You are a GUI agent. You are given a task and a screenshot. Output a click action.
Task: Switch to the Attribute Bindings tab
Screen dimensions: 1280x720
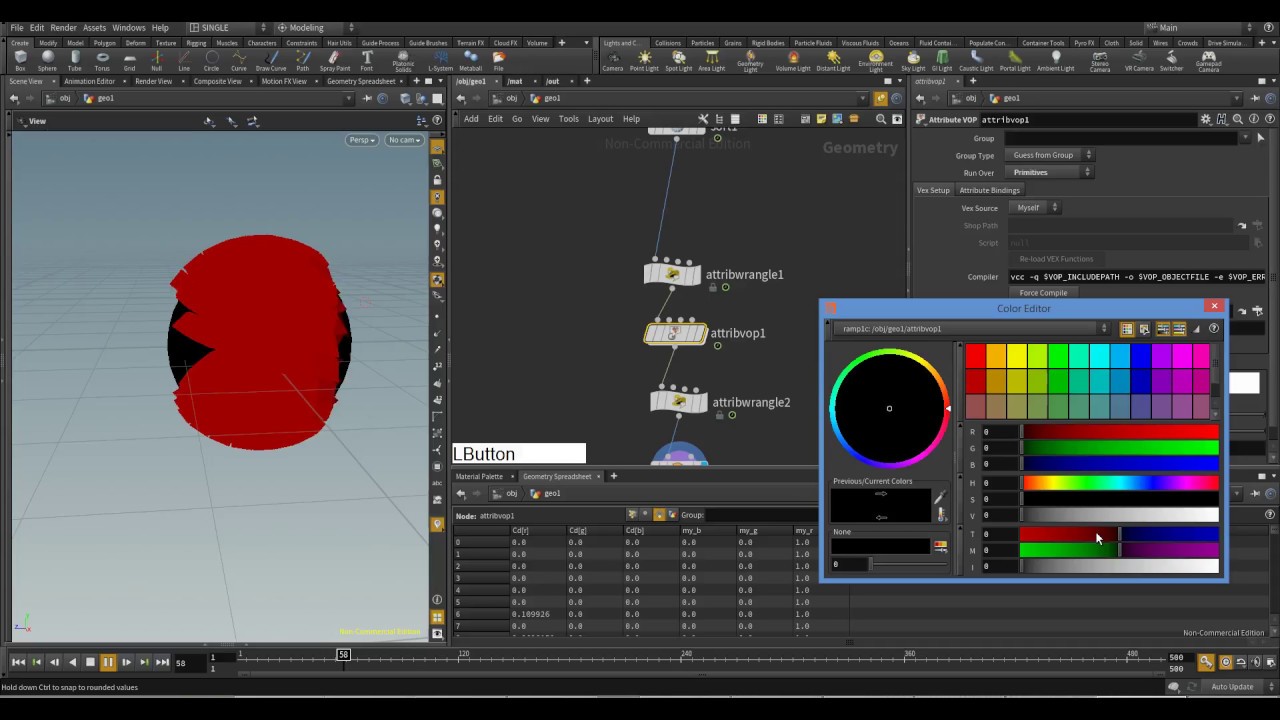(989, 190)
